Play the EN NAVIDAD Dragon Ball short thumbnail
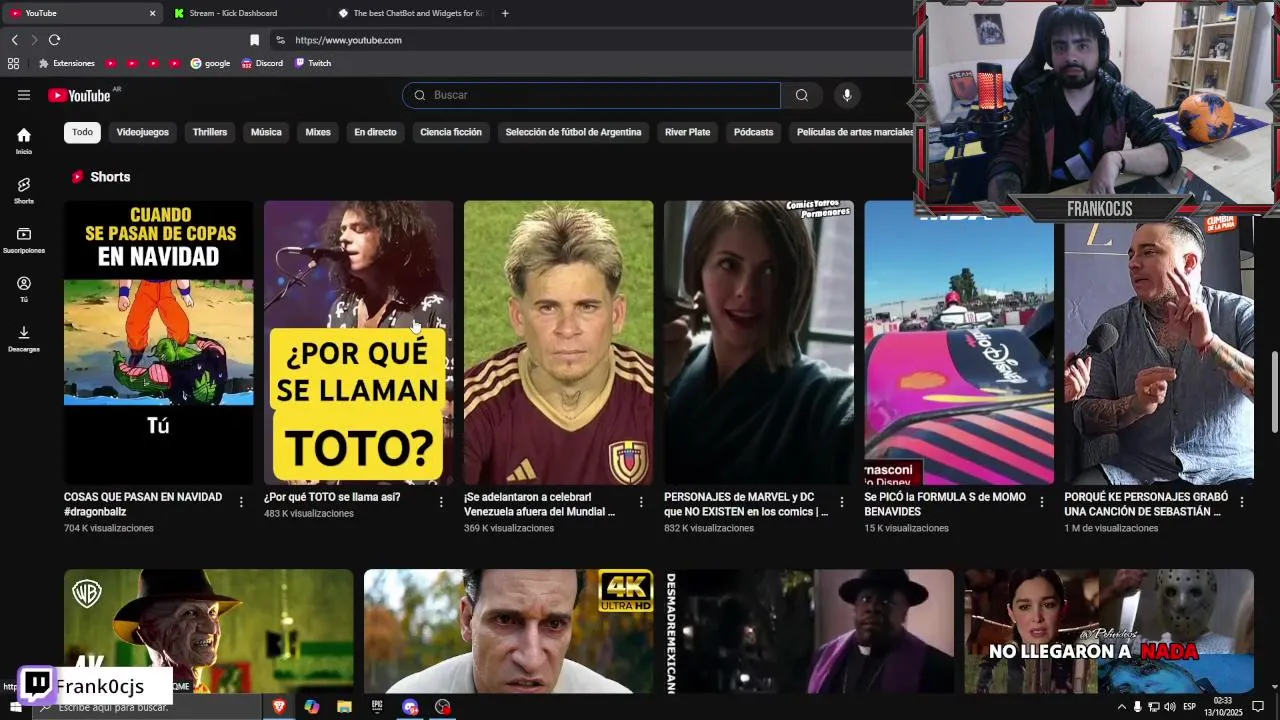Viewport: 1280px width, 720px height. pos(159,342)
